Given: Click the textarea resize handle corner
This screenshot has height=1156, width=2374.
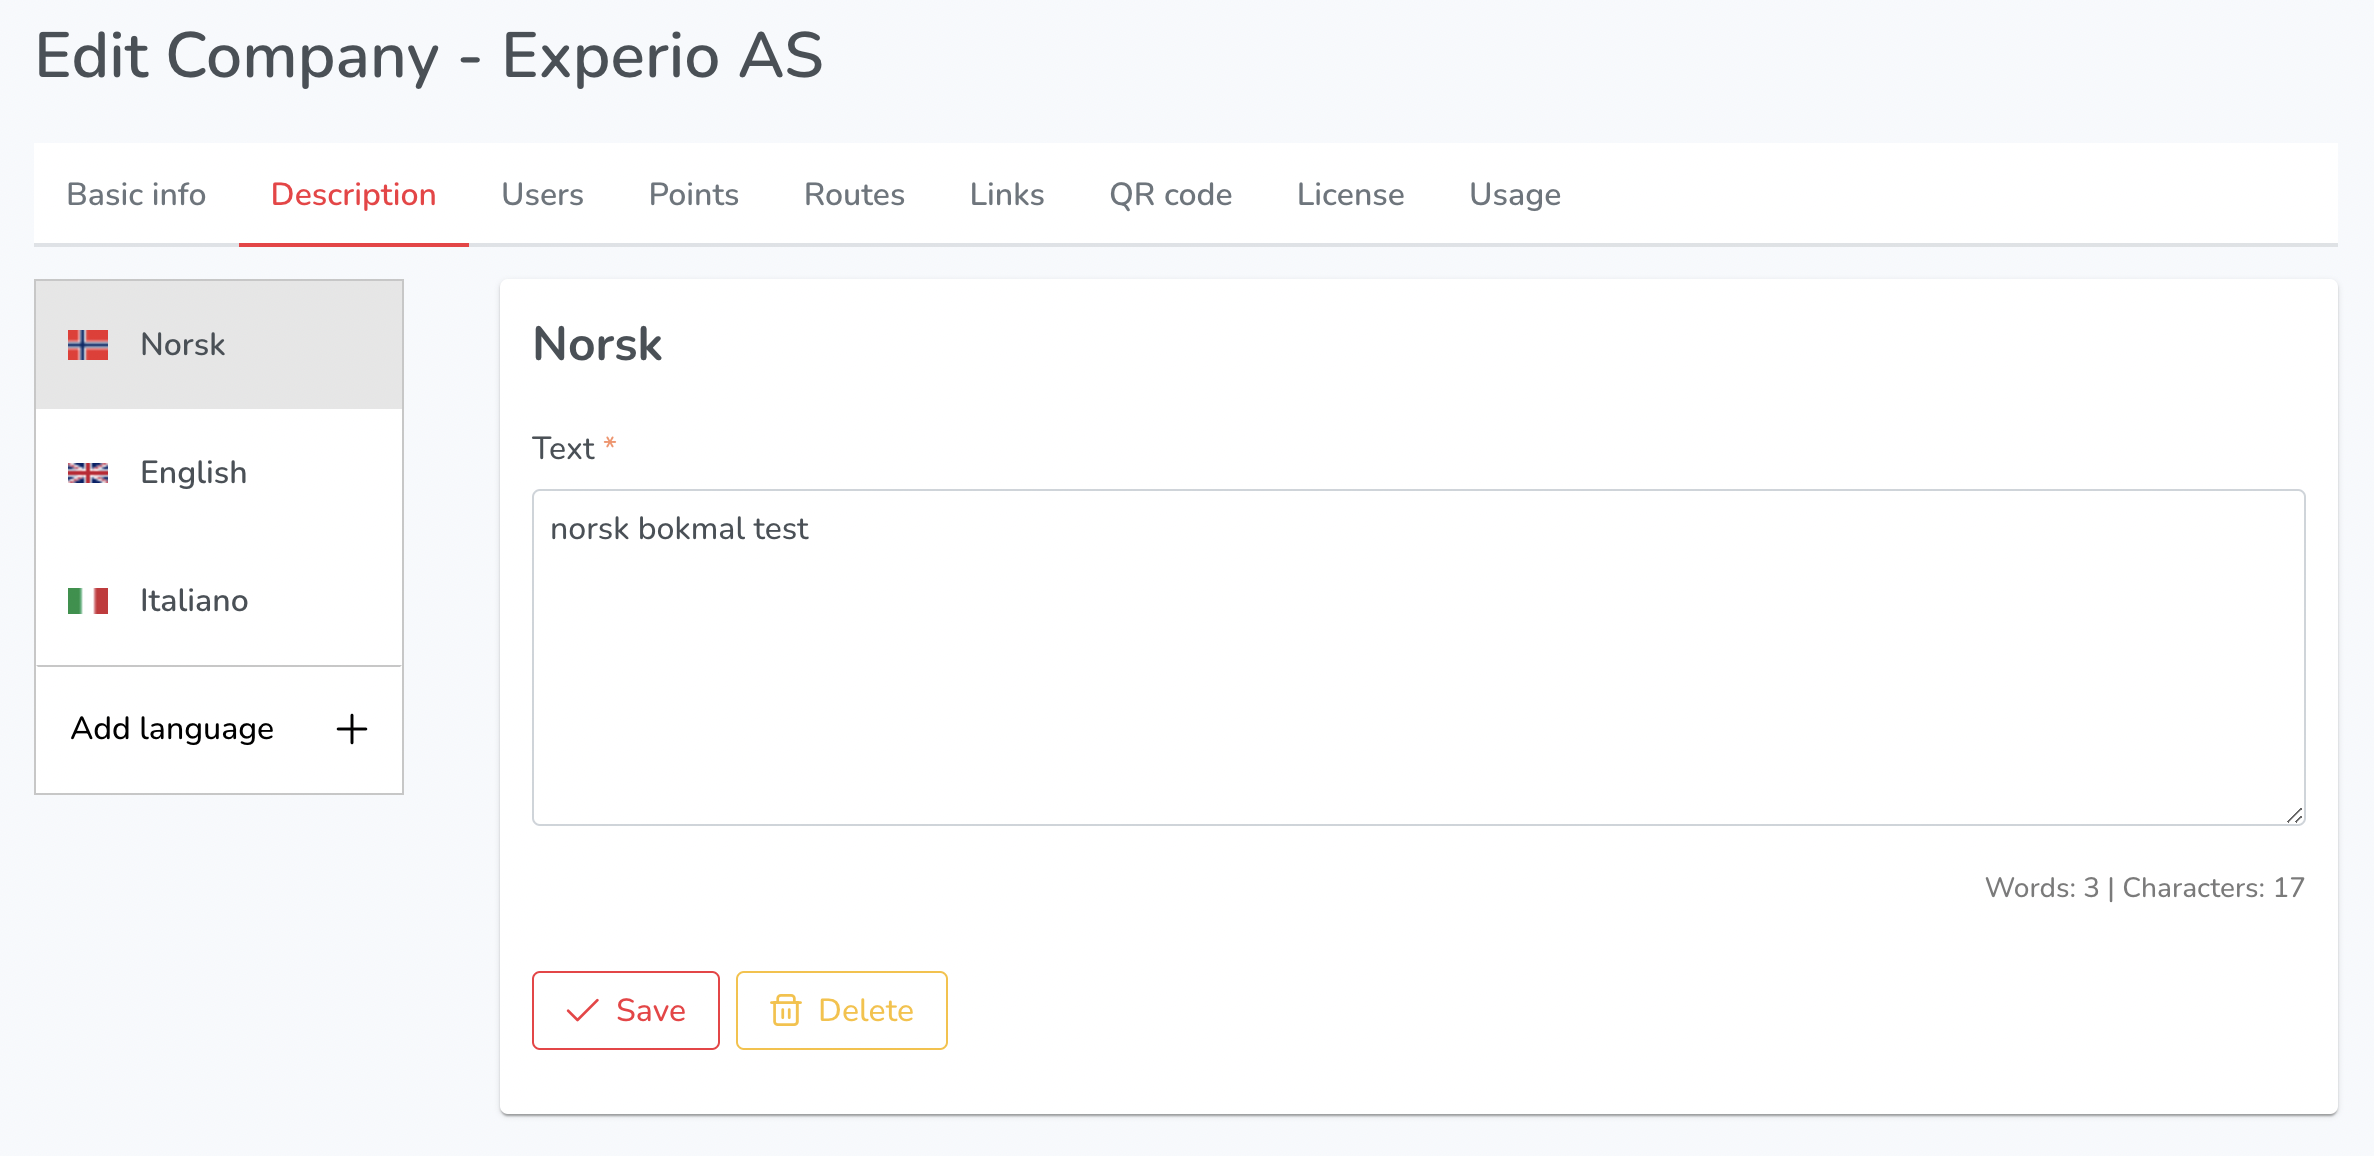Looking at the screenshot, I should [x=2294, y=815].
